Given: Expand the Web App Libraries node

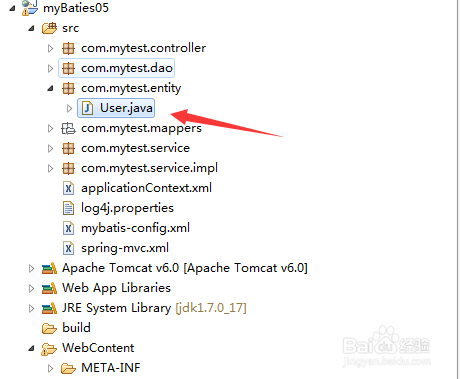Looking at the screenshot, I should point(31,289).
